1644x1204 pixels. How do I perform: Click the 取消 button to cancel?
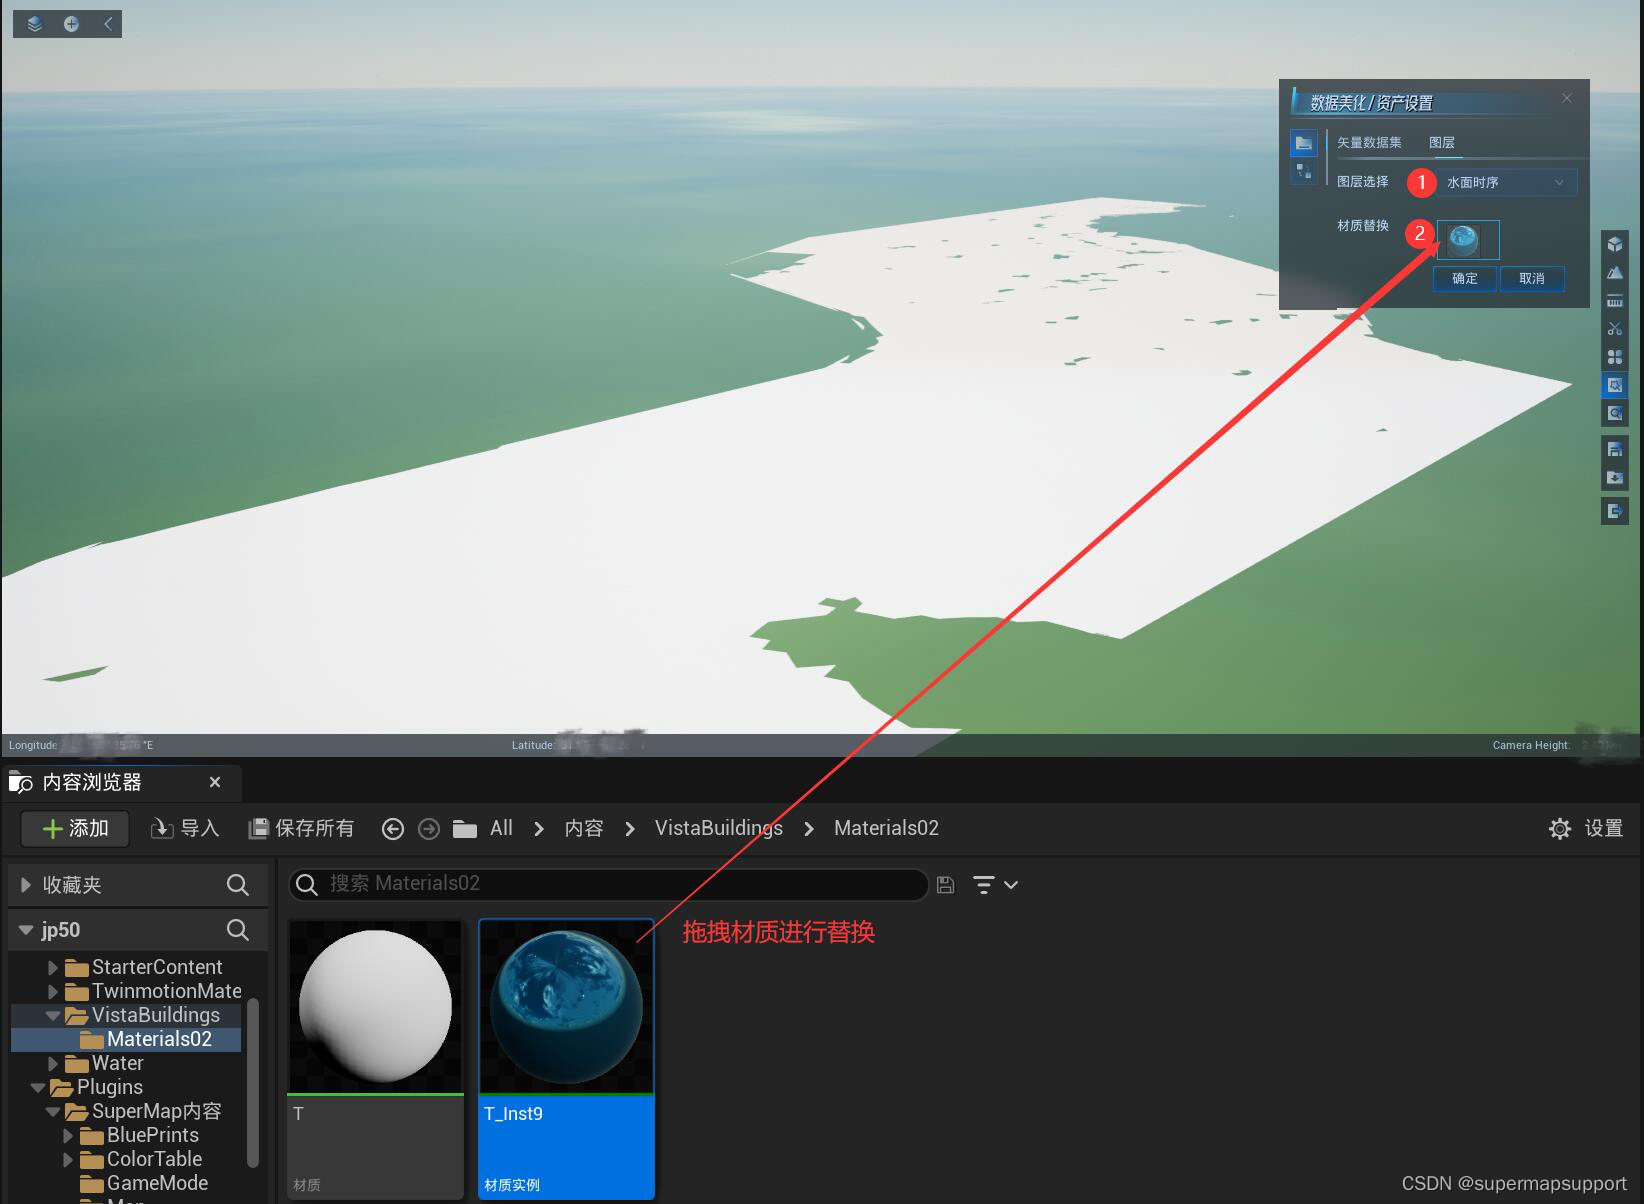point(1532,279)
